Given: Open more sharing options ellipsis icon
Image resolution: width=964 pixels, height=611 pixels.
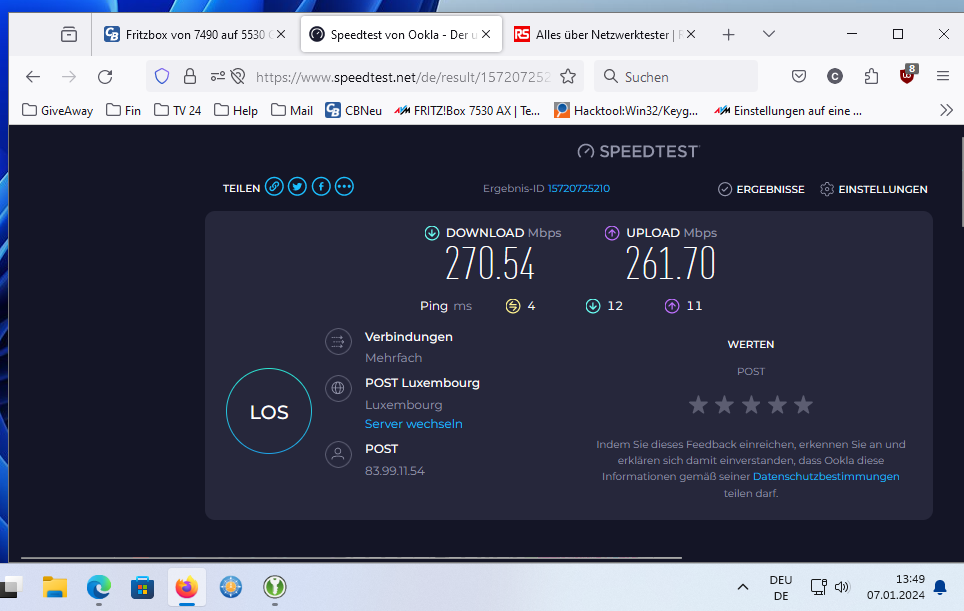Looking at the screenshot, I should 344,186.
